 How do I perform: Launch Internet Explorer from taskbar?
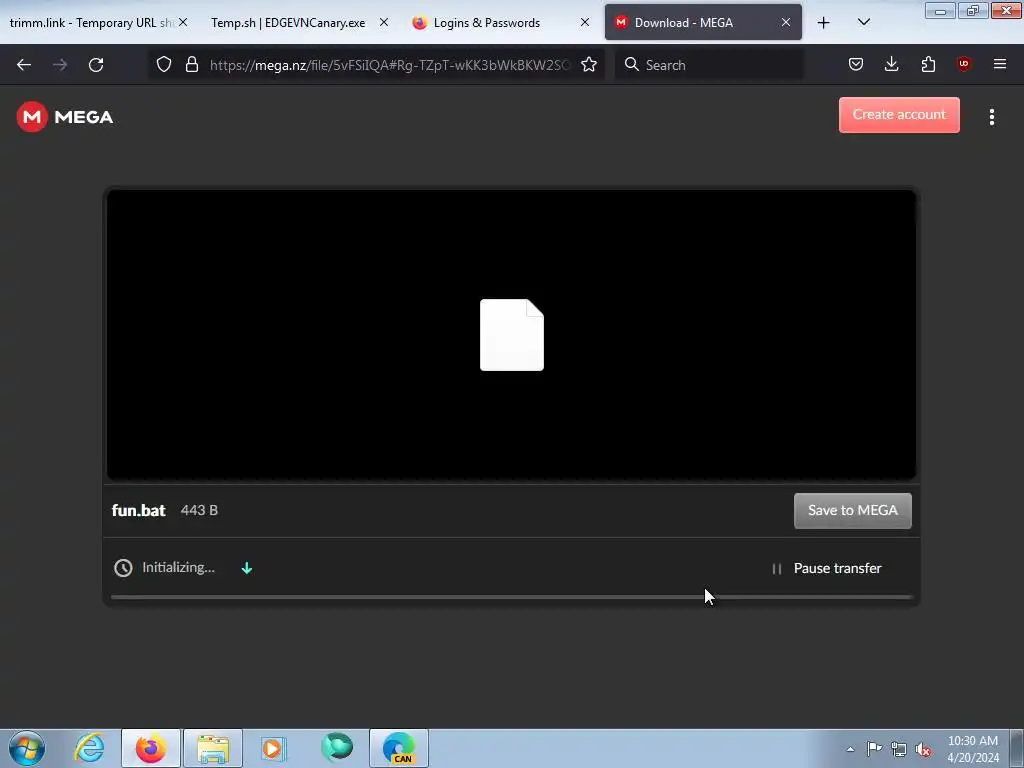click(89, 748)
